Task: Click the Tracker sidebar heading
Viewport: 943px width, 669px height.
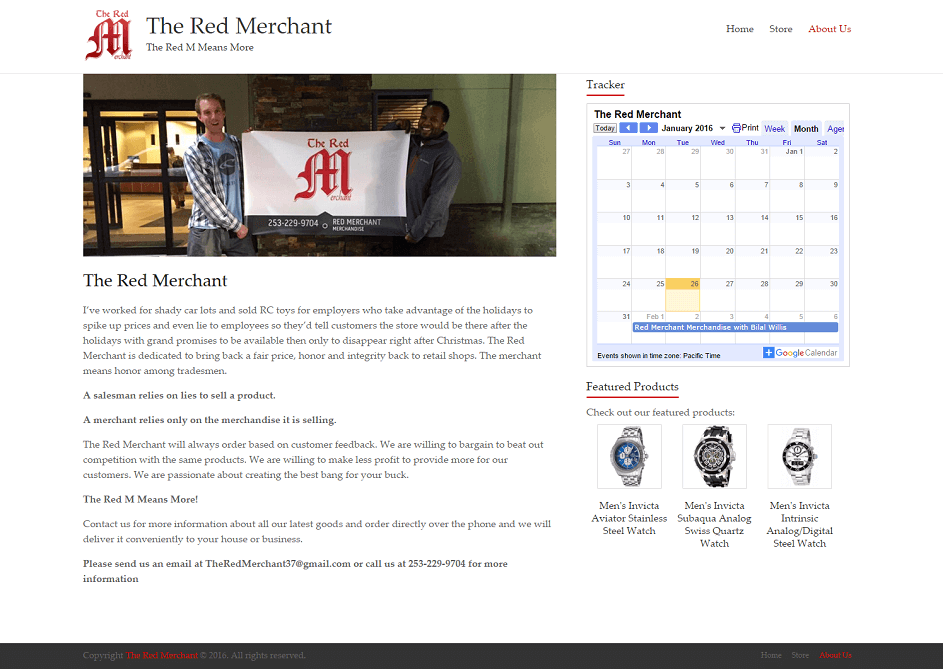Action: [x=606, y=85]
